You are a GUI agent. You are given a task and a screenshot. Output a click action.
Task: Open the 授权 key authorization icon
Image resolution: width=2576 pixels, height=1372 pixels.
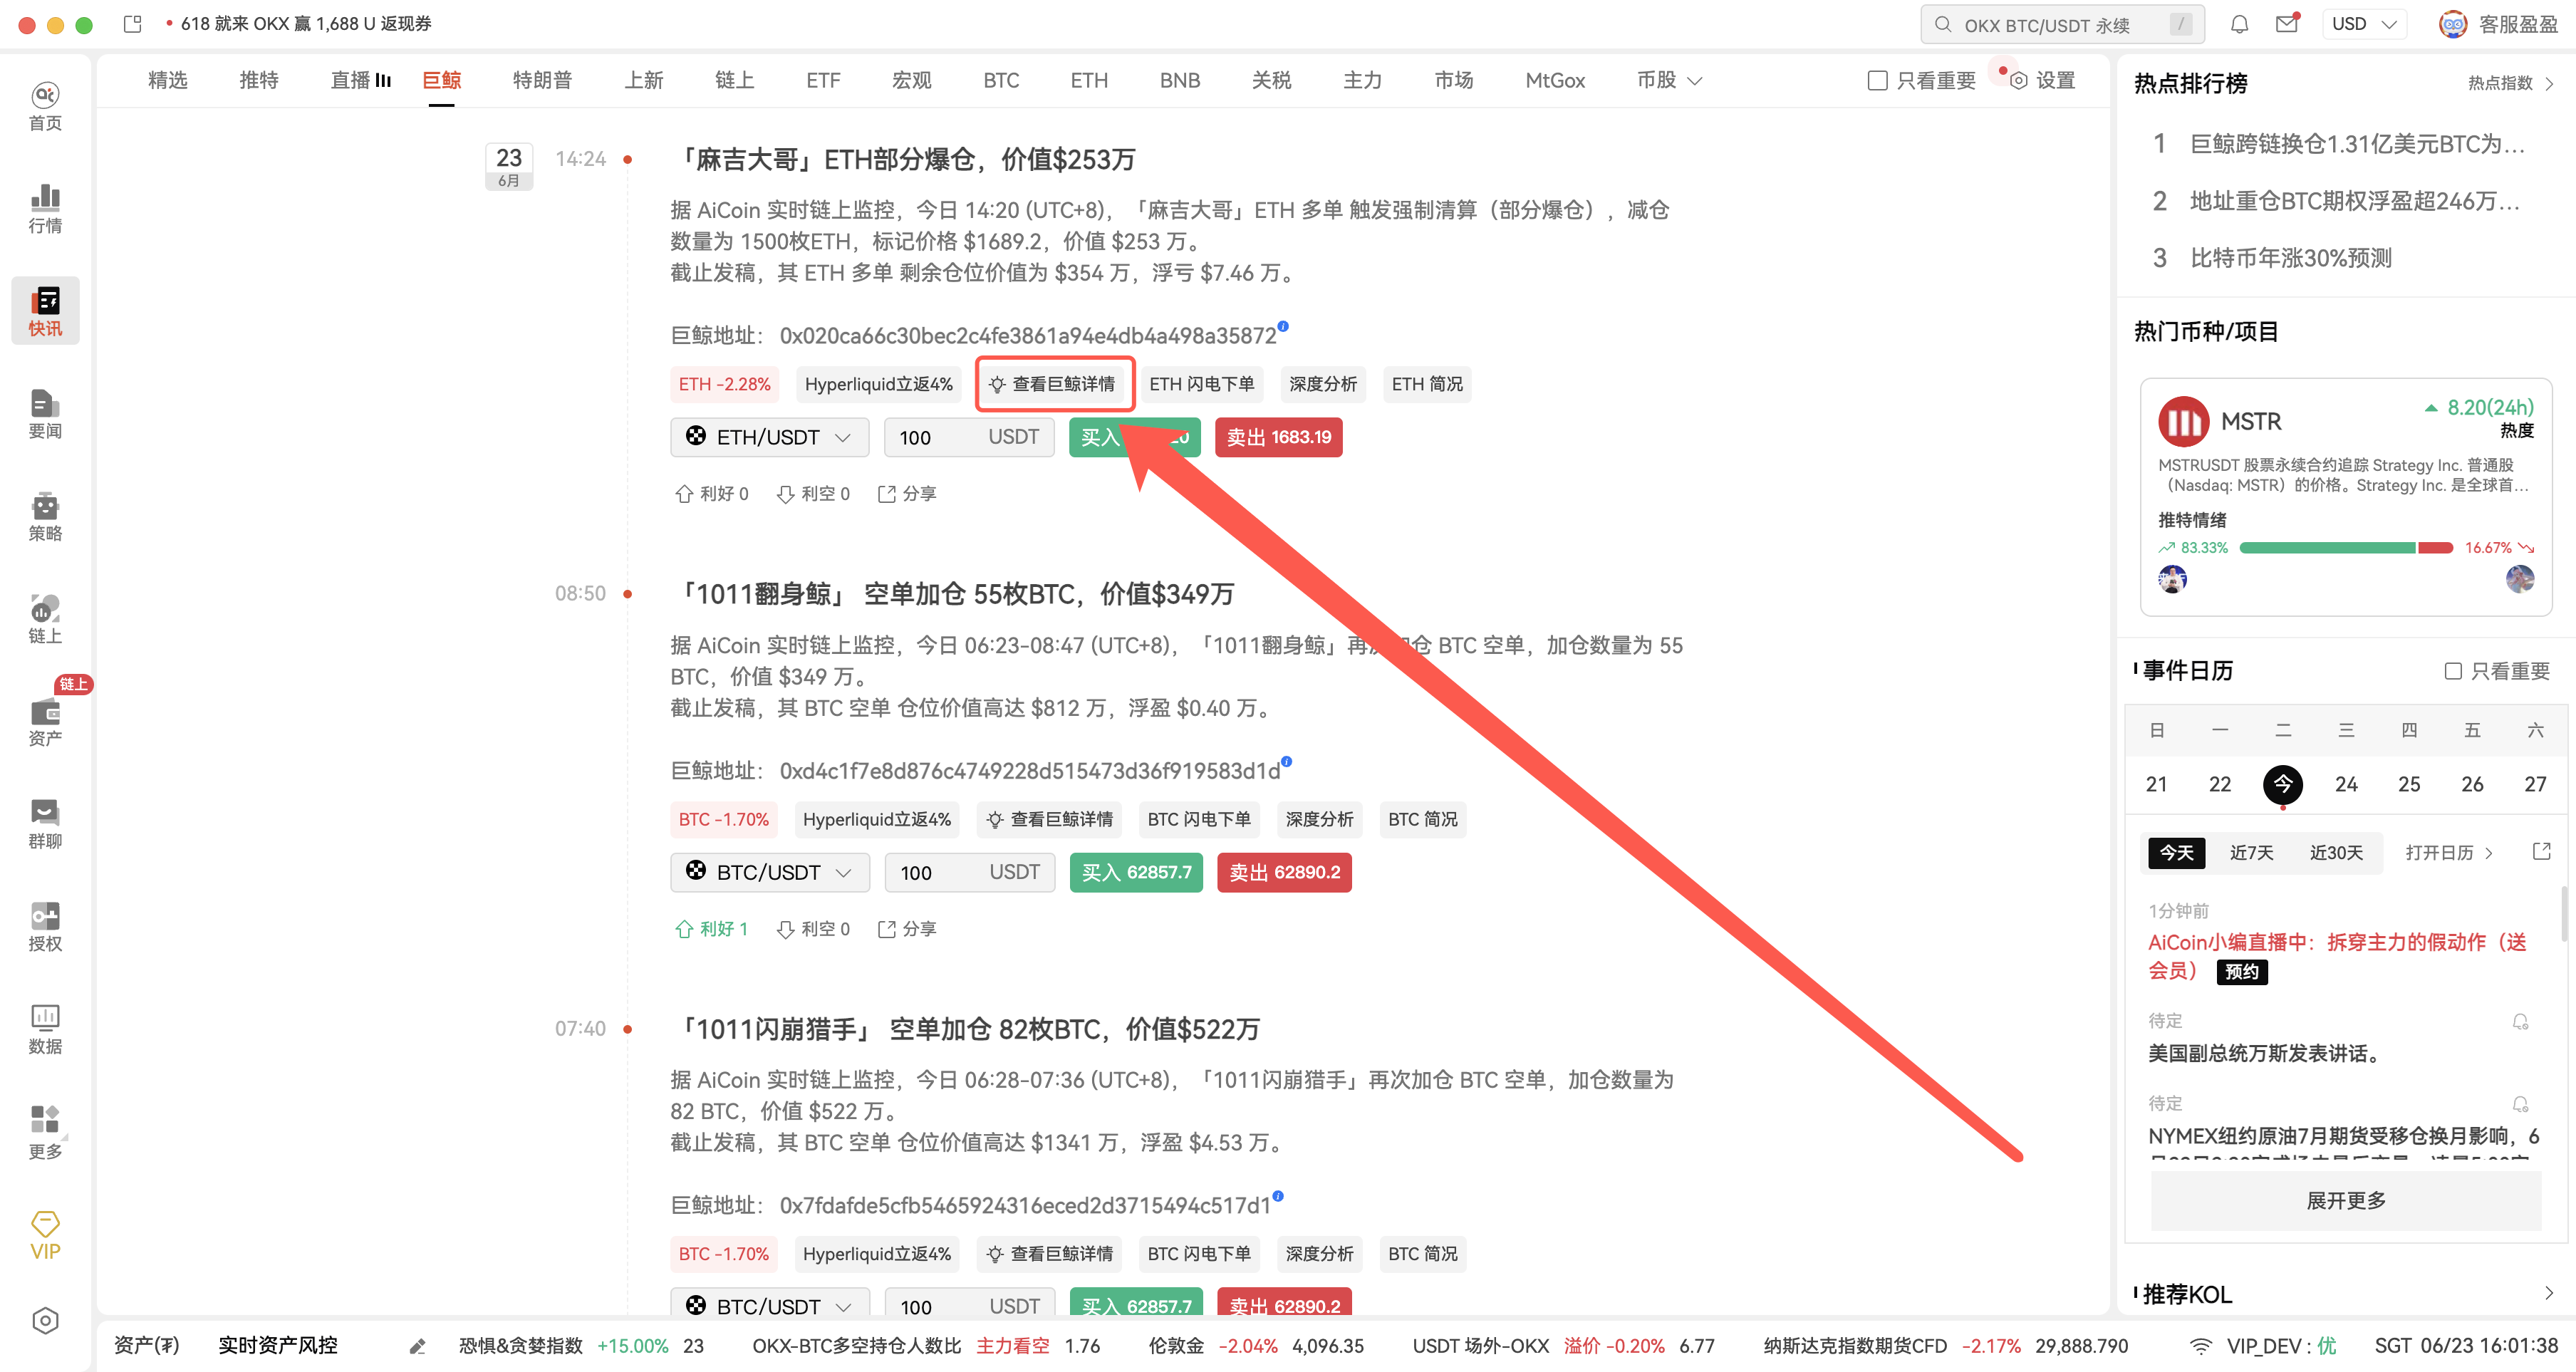tap(45, 927)
